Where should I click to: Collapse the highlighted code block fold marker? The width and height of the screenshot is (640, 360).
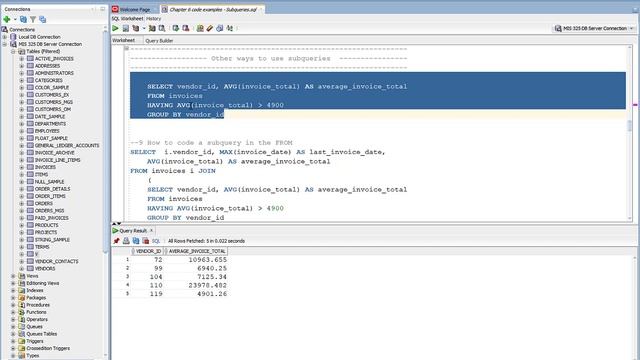(x=126, y=49)
